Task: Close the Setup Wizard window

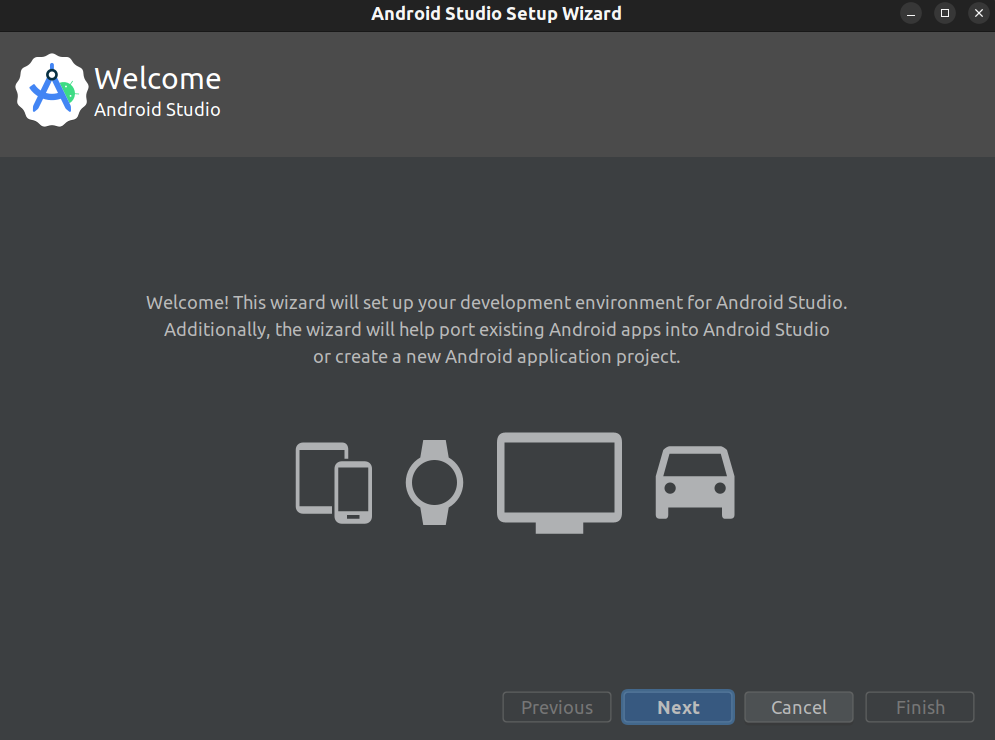Action: (x=979, y=13)
